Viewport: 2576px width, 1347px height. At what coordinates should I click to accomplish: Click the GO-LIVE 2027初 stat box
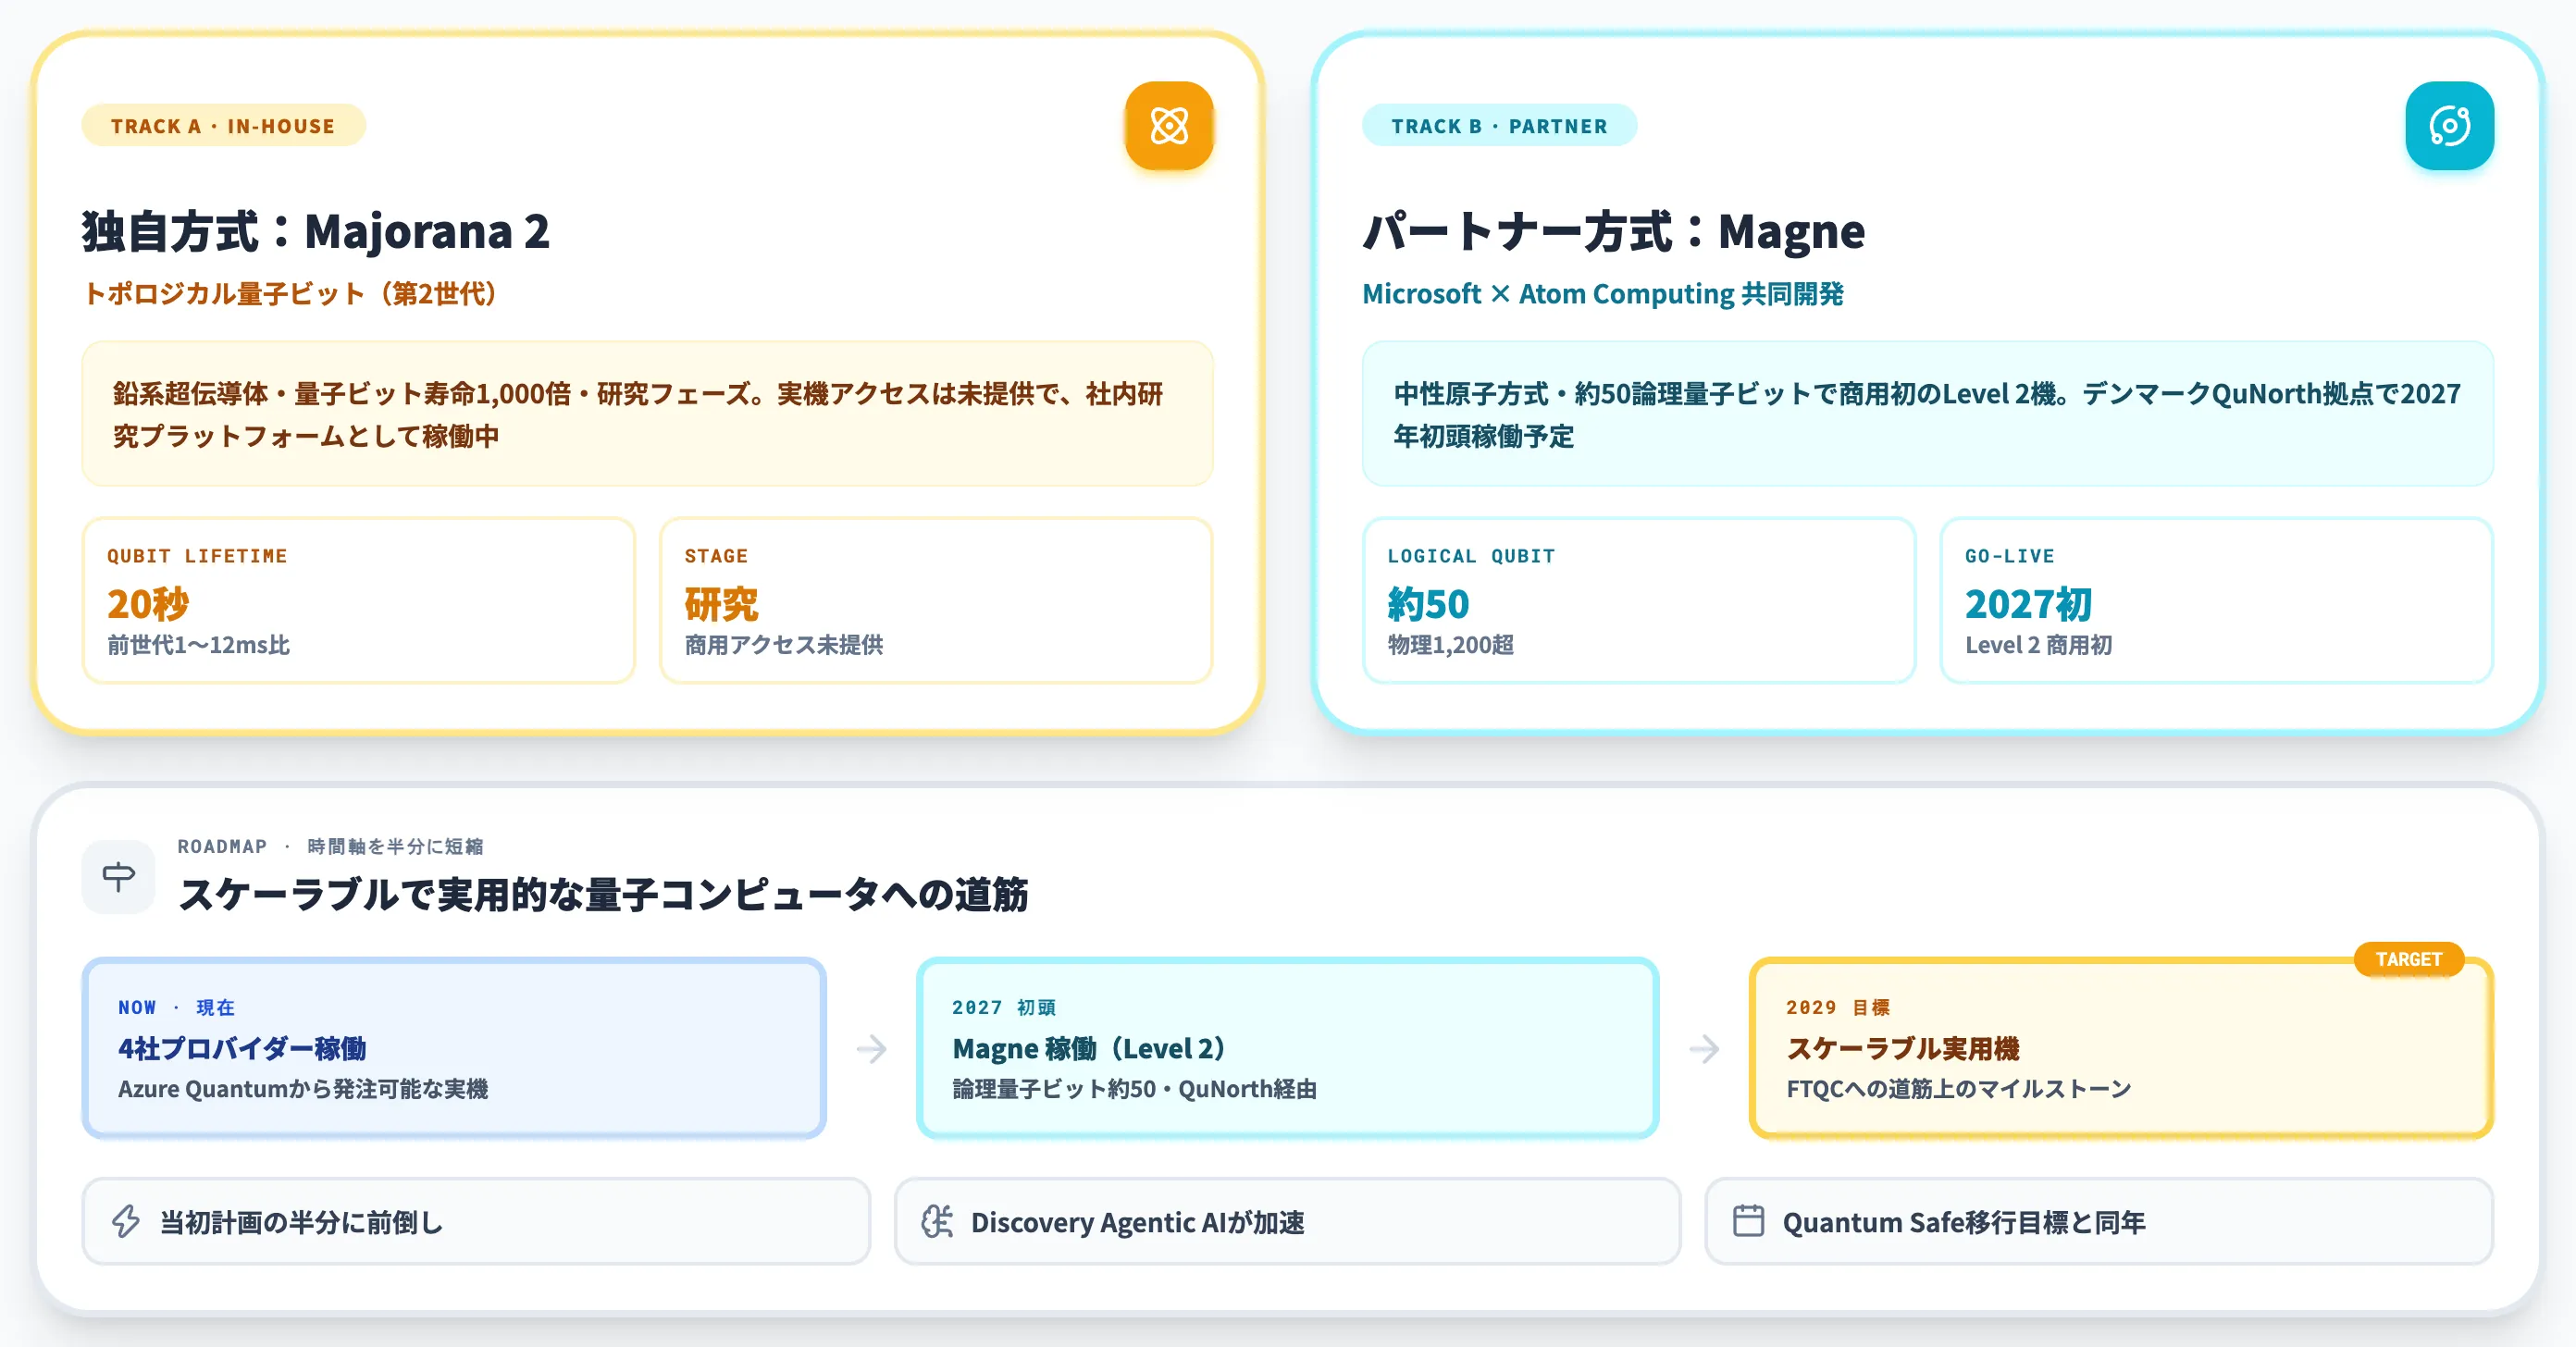pos(2216,600)
